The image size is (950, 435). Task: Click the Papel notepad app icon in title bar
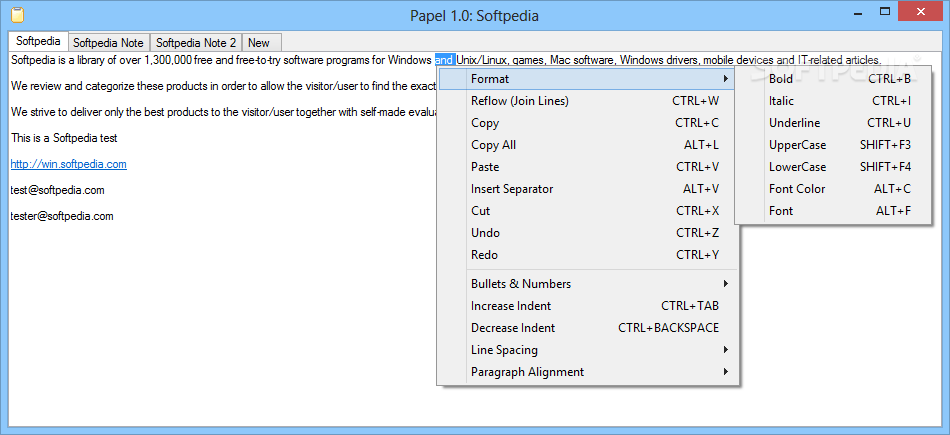[x=18, y=14]
